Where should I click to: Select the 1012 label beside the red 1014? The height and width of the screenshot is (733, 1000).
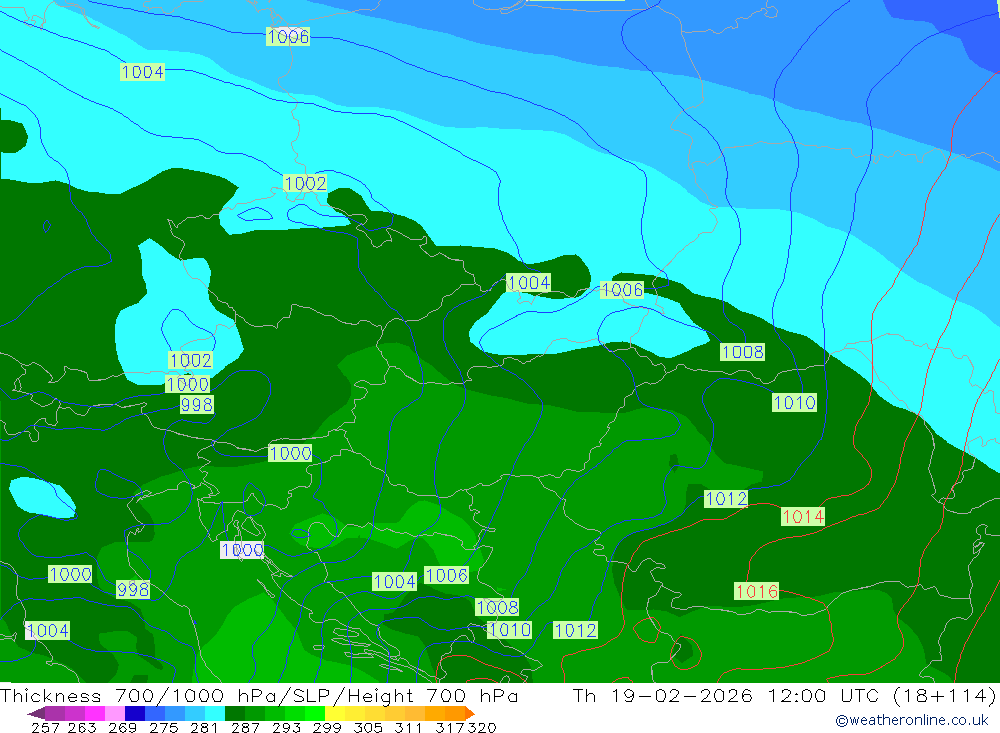point(726,498)
